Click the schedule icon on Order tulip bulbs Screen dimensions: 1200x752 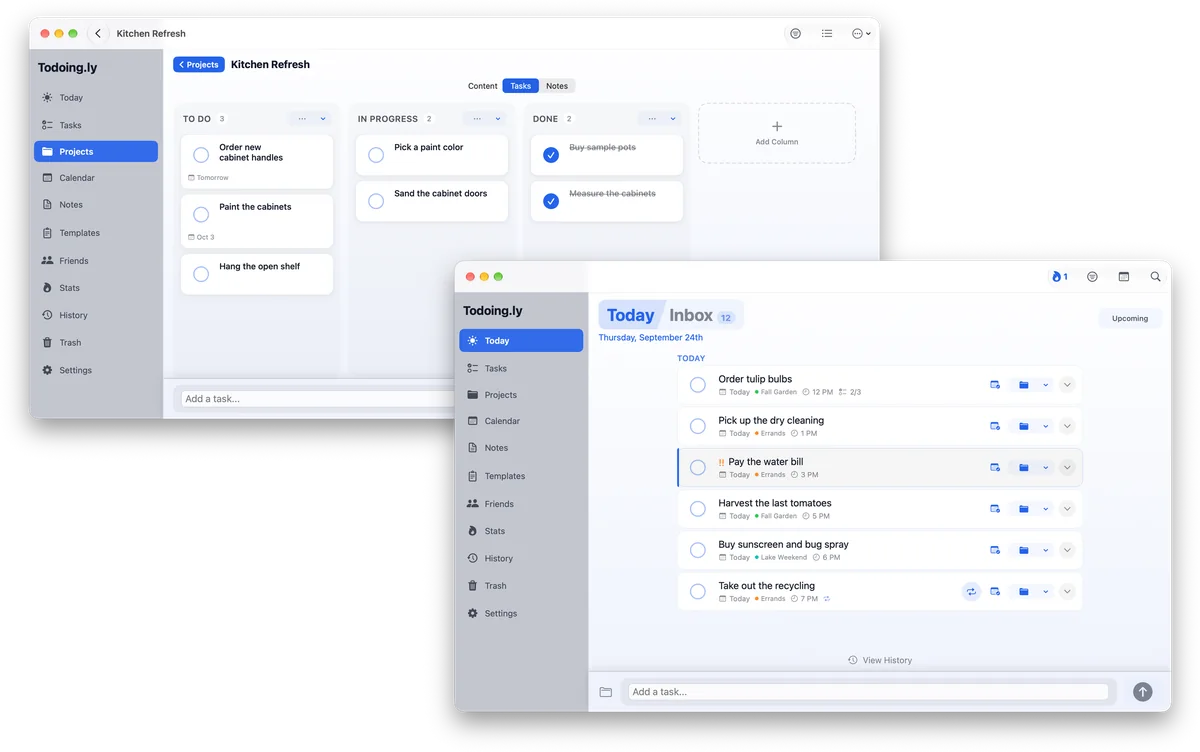[x=995, y=385]
